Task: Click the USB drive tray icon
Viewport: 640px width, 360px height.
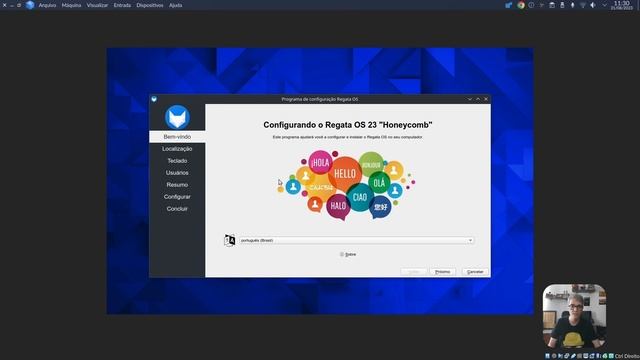Action: click(562, 5)
